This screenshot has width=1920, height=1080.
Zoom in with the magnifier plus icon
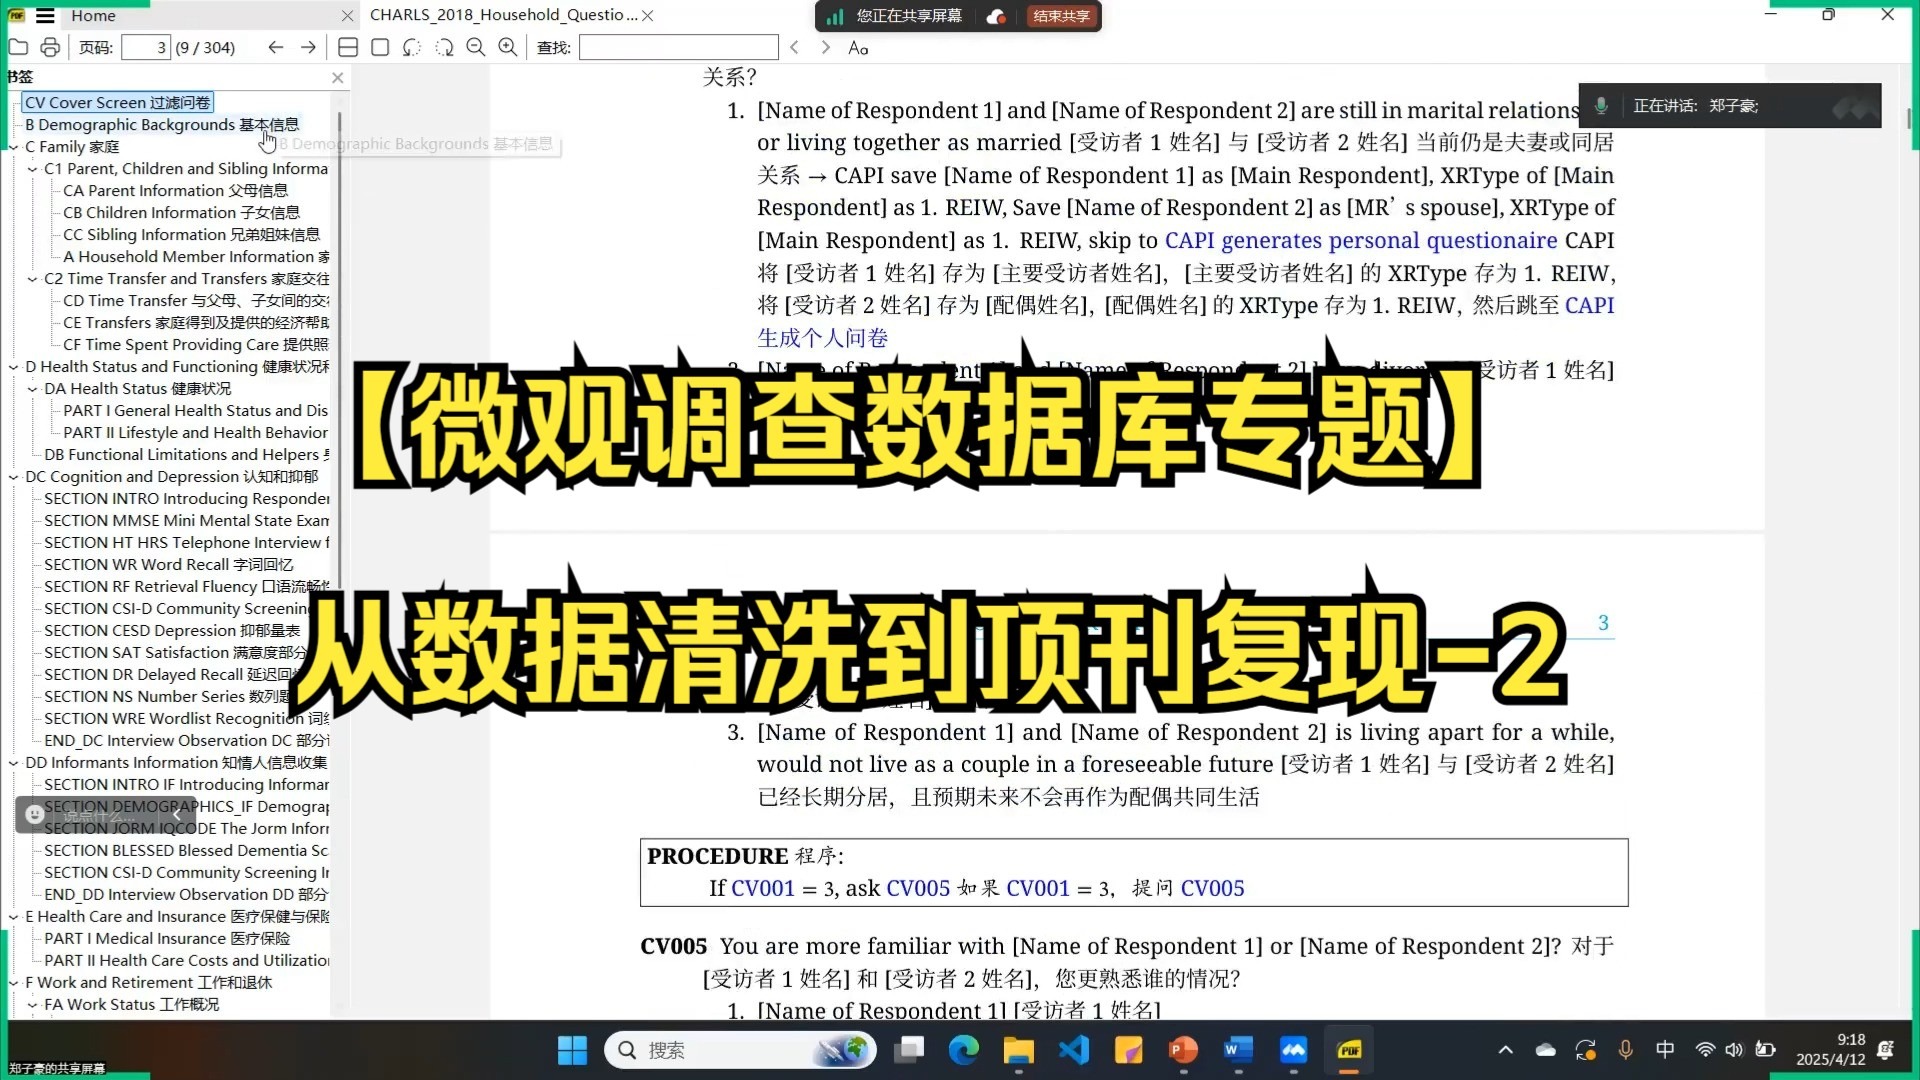[508, 47]
